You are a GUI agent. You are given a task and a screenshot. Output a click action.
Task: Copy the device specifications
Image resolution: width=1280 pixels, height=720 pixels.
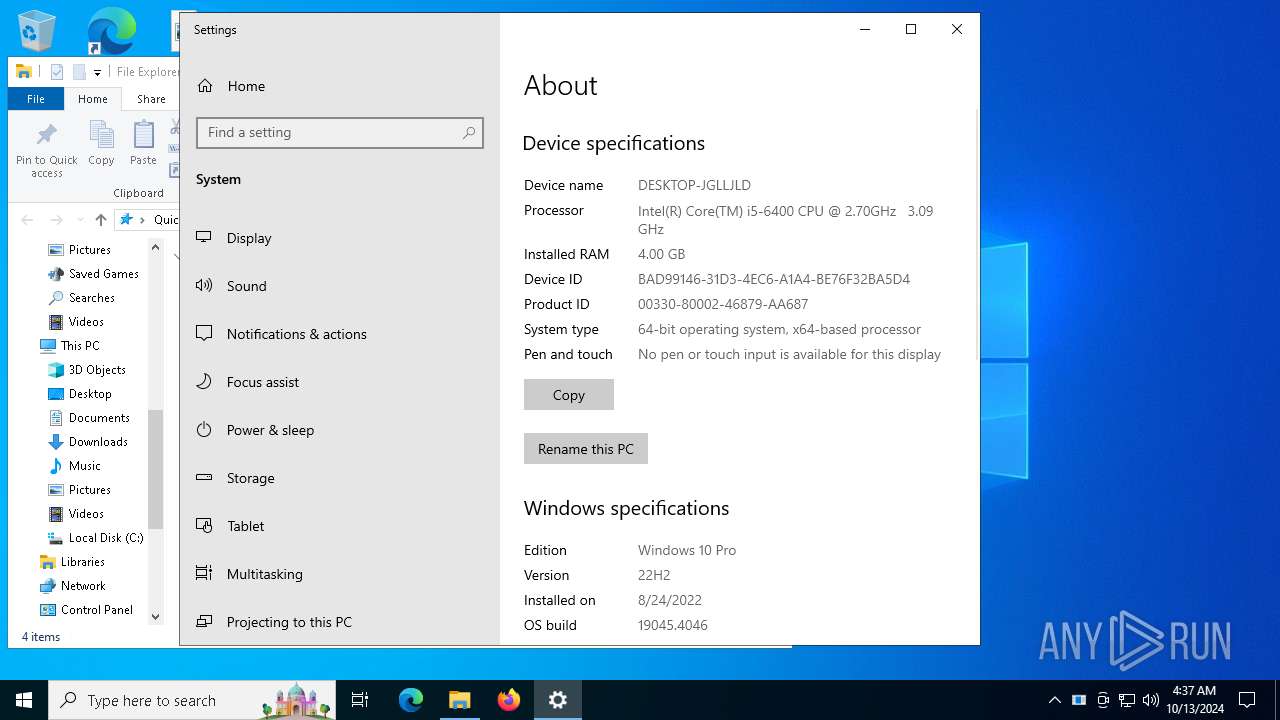click(x=568, y=395)
